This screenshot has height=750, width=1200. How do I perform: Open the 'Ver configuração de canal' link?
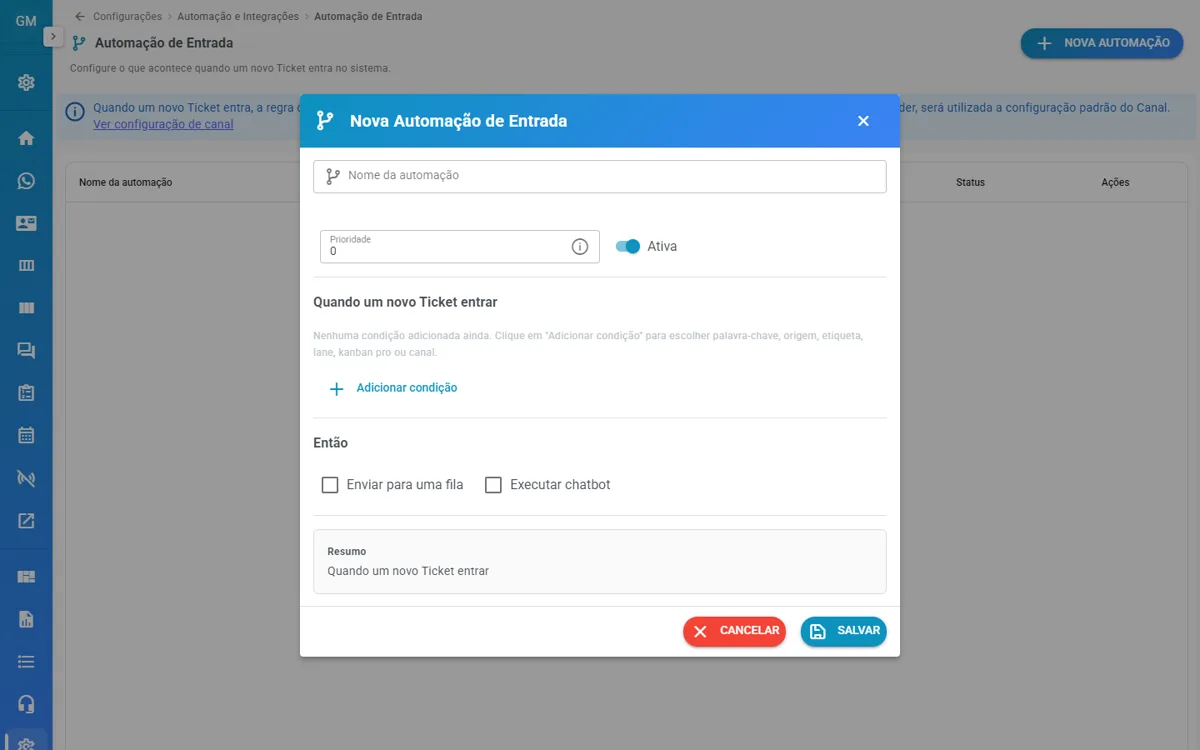pyautogui.click(x=163, y=125)
